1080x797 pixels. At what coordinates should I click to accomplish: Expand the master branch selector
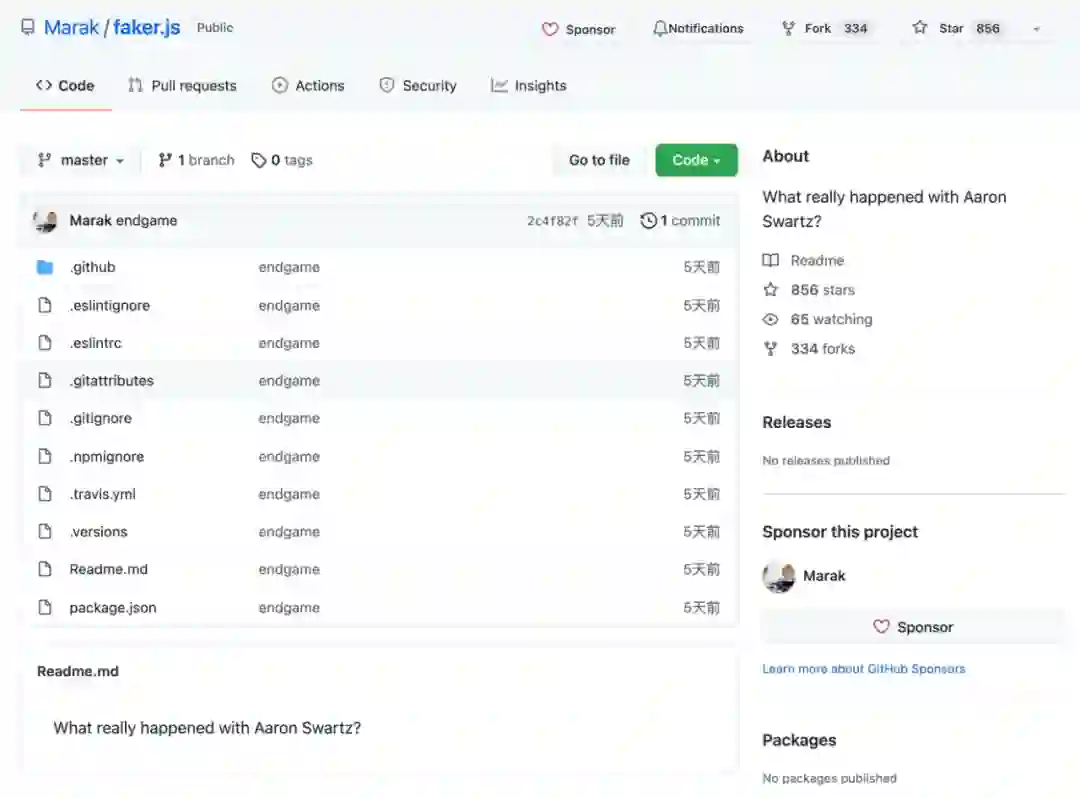(x=81, y=160)
